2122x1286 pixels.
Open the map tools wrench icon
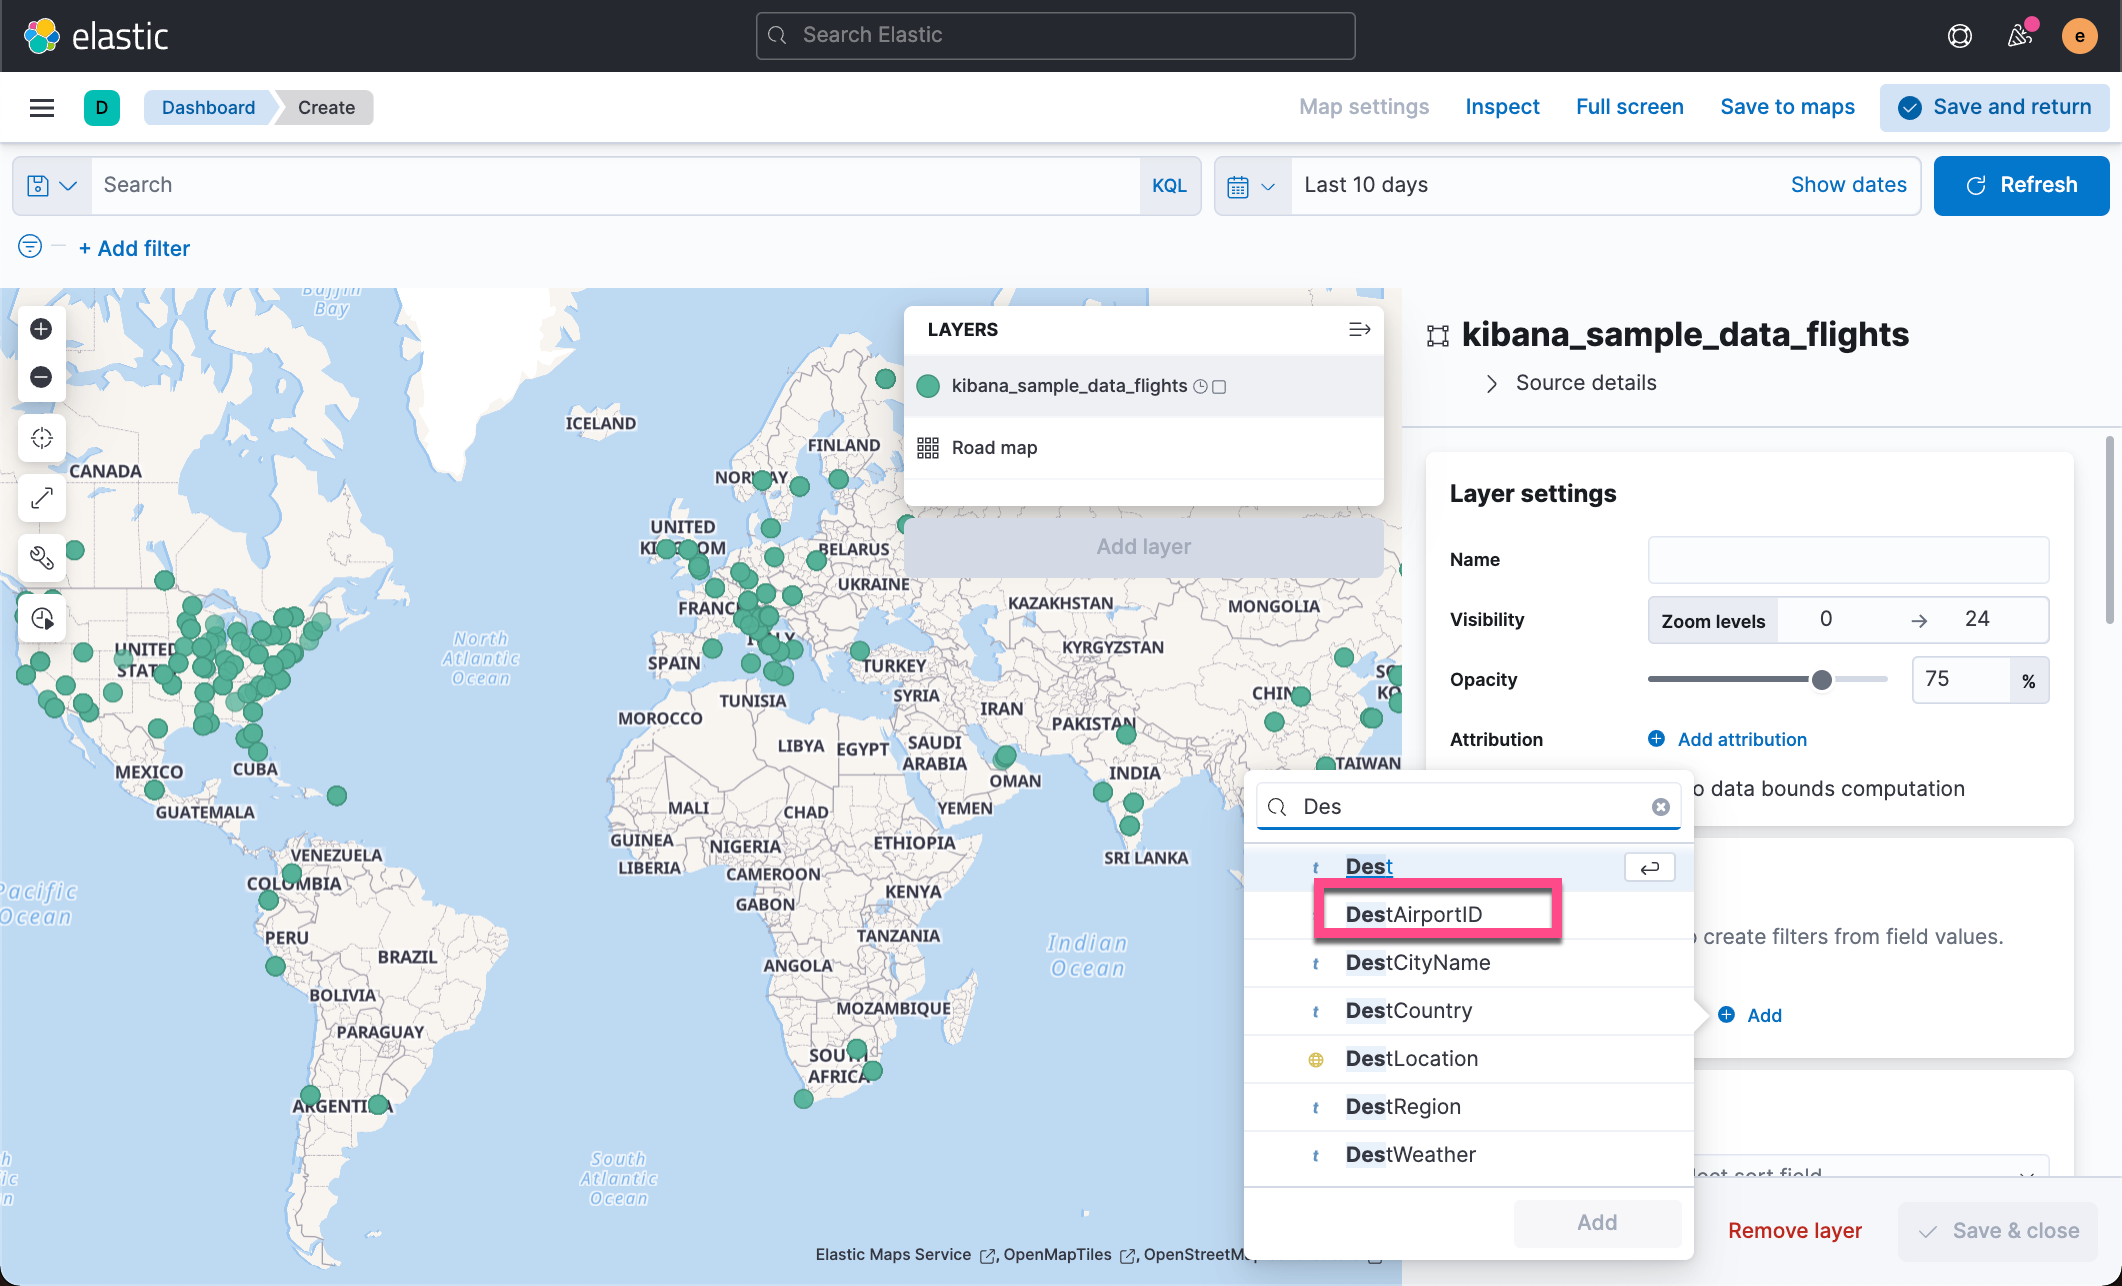point(41,557)
